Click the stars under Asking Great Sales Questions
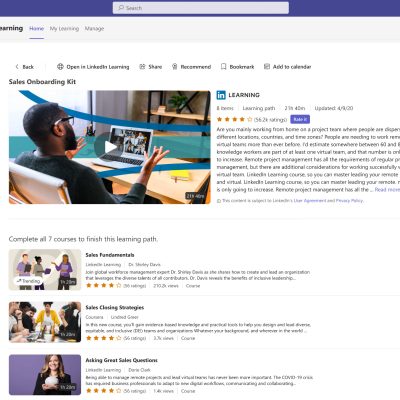 (103, 391)
